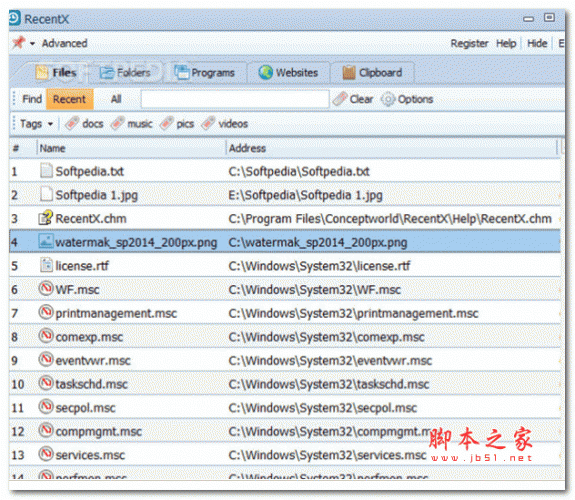Click the Clipboard tab icon
Image resolution: width=575 pixels, height=500 pixels.
[x=349, y=72]
